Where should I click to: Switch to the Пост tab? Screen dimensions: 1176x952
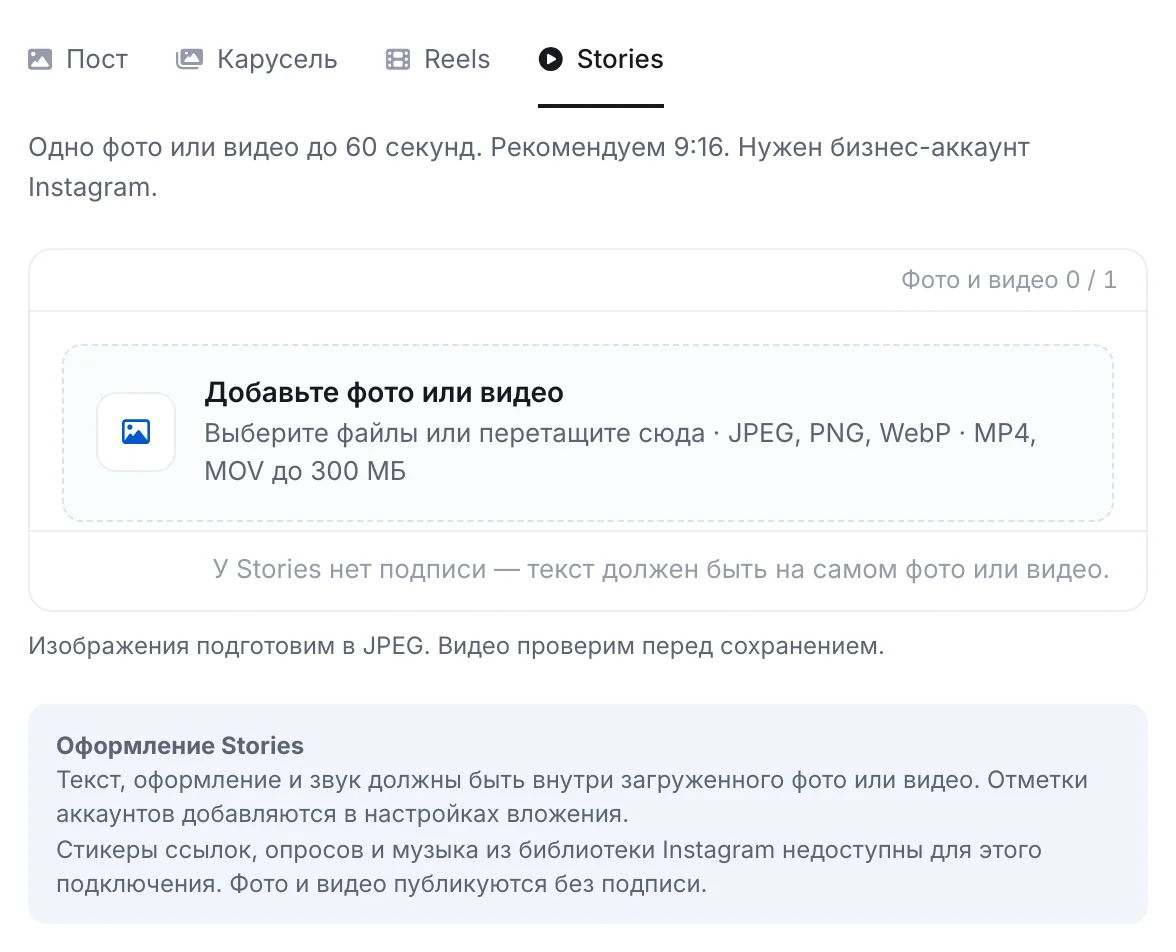(78, 59)
